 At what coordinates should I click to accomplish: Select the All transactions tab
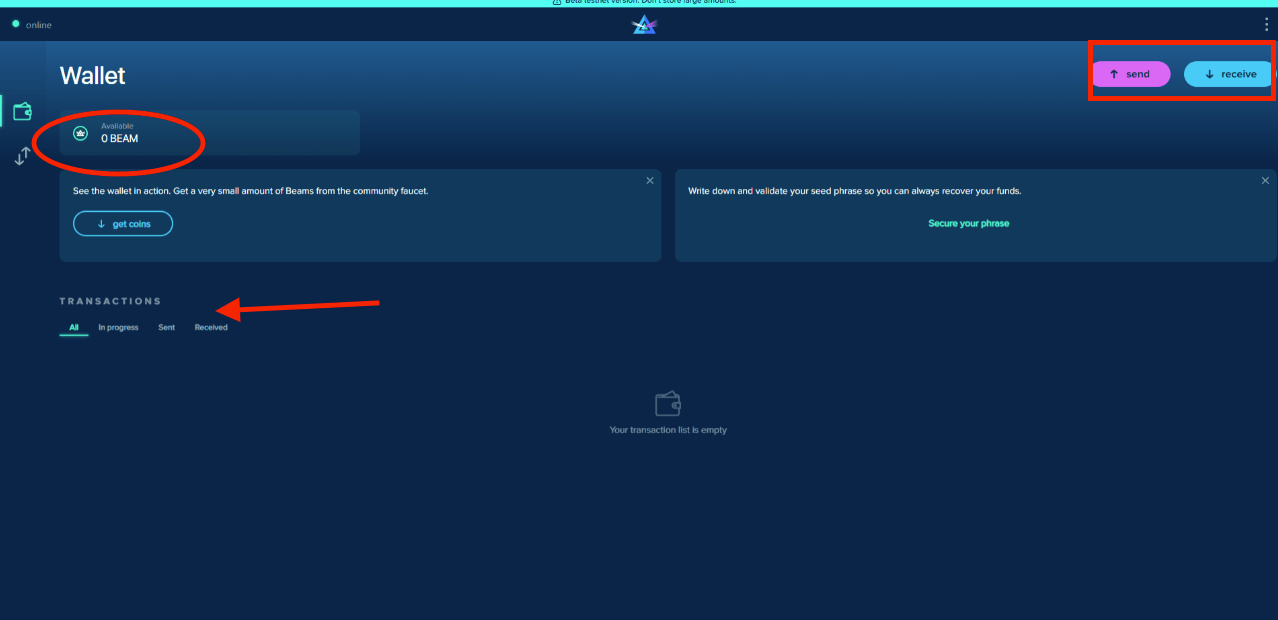coord(74,328)
